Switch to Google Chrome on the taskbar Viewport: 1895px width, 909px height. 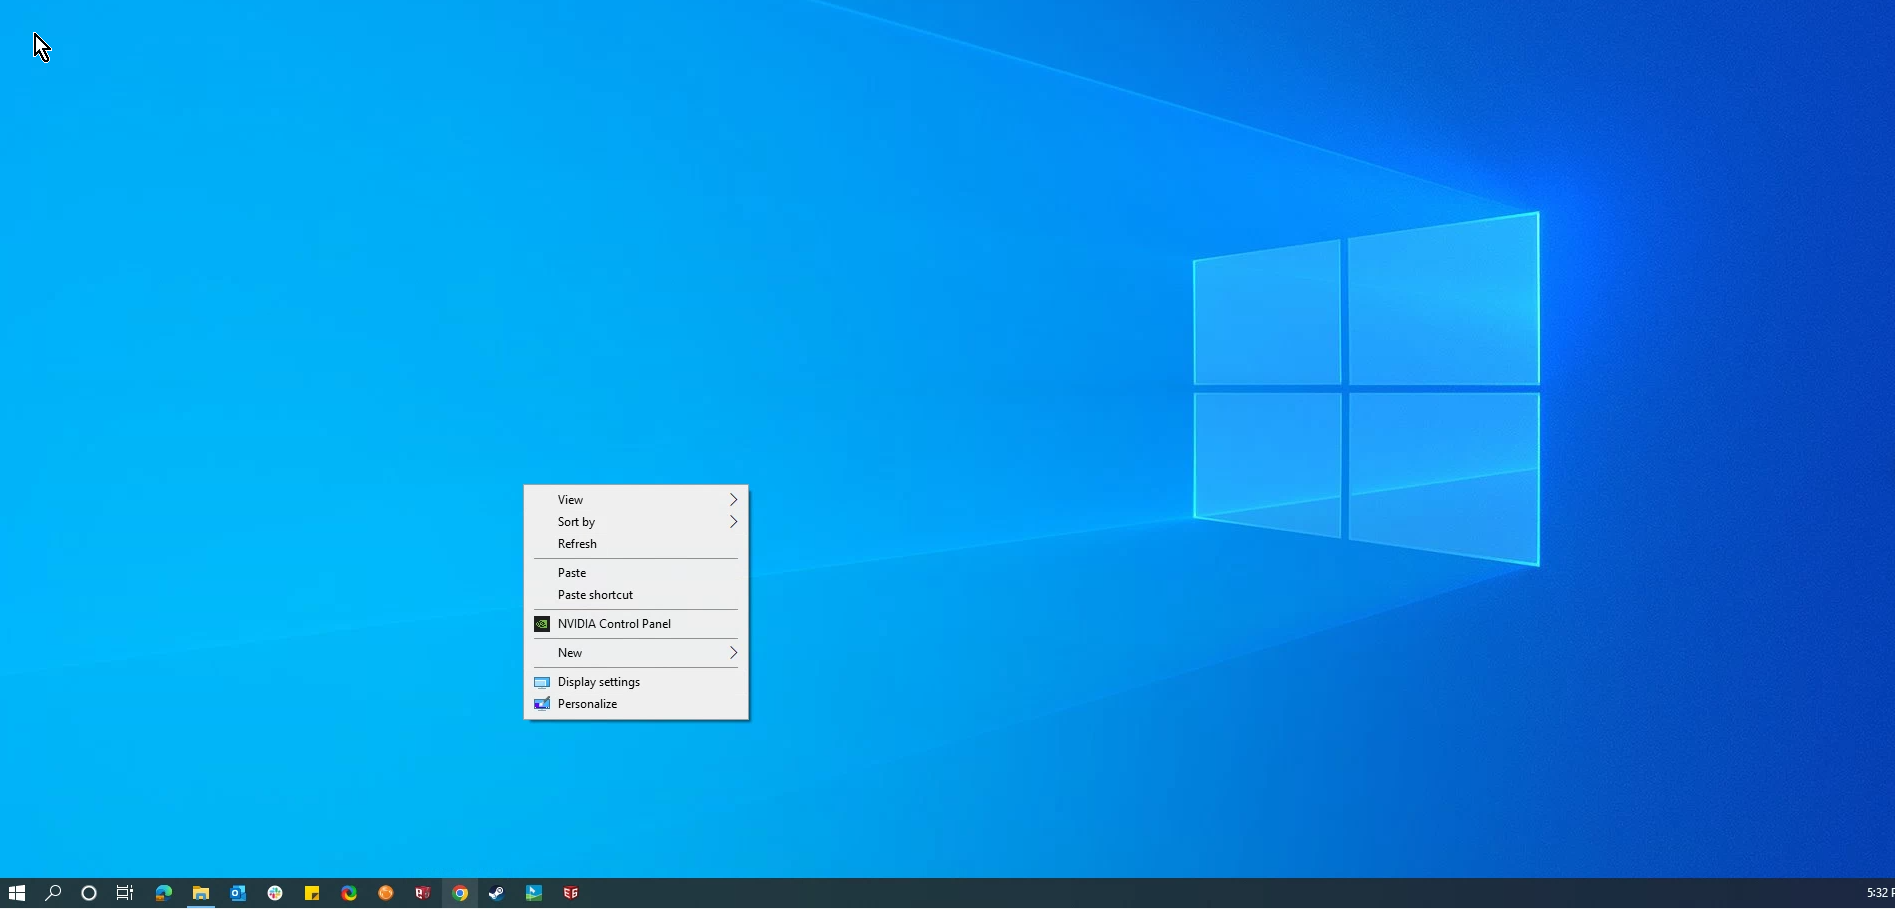(460, 893)
